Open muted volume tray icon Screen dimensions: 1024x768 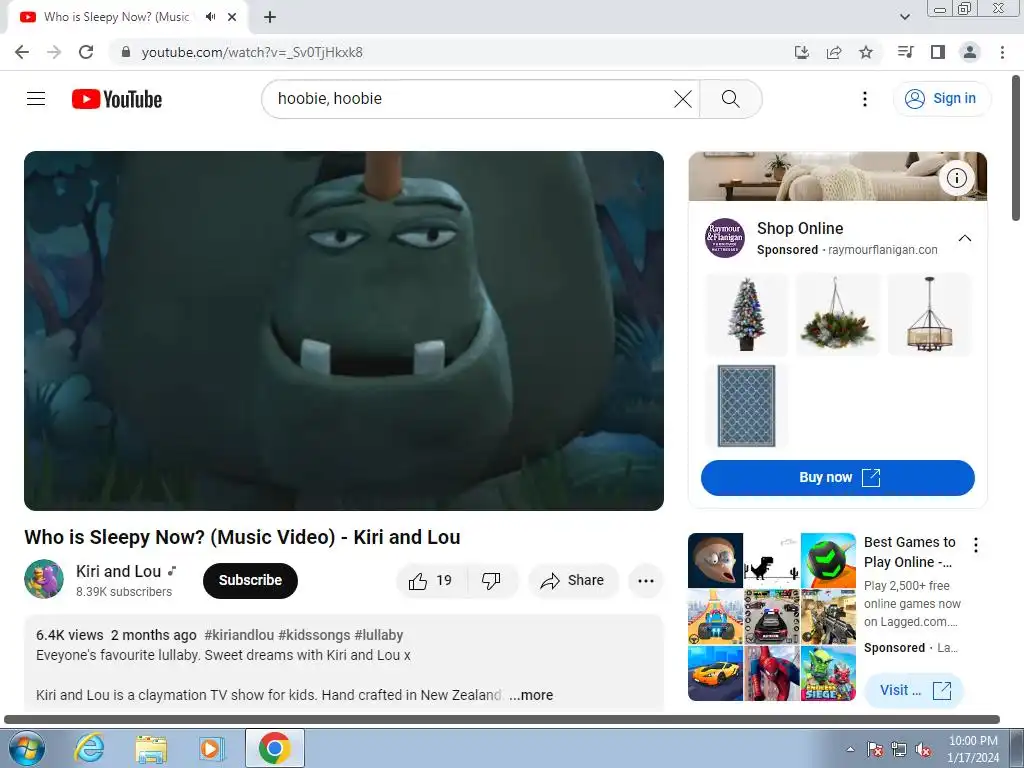tap(923, 749)
